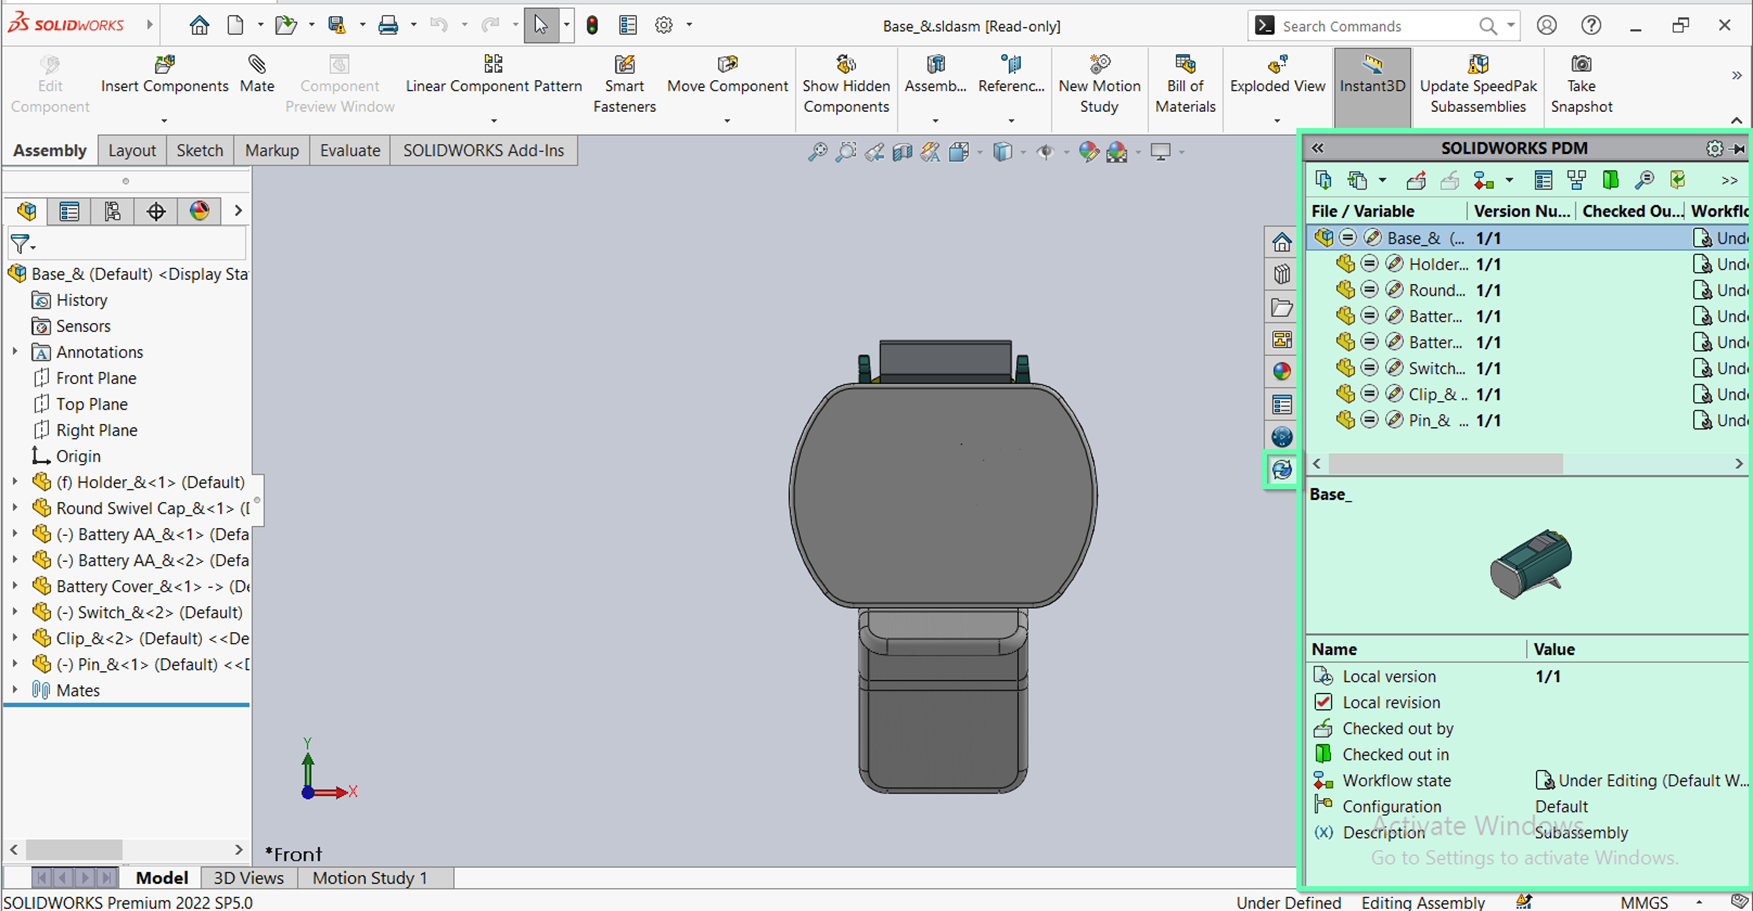Open the Evaluate ribbon tab

[x=349, y=150]
